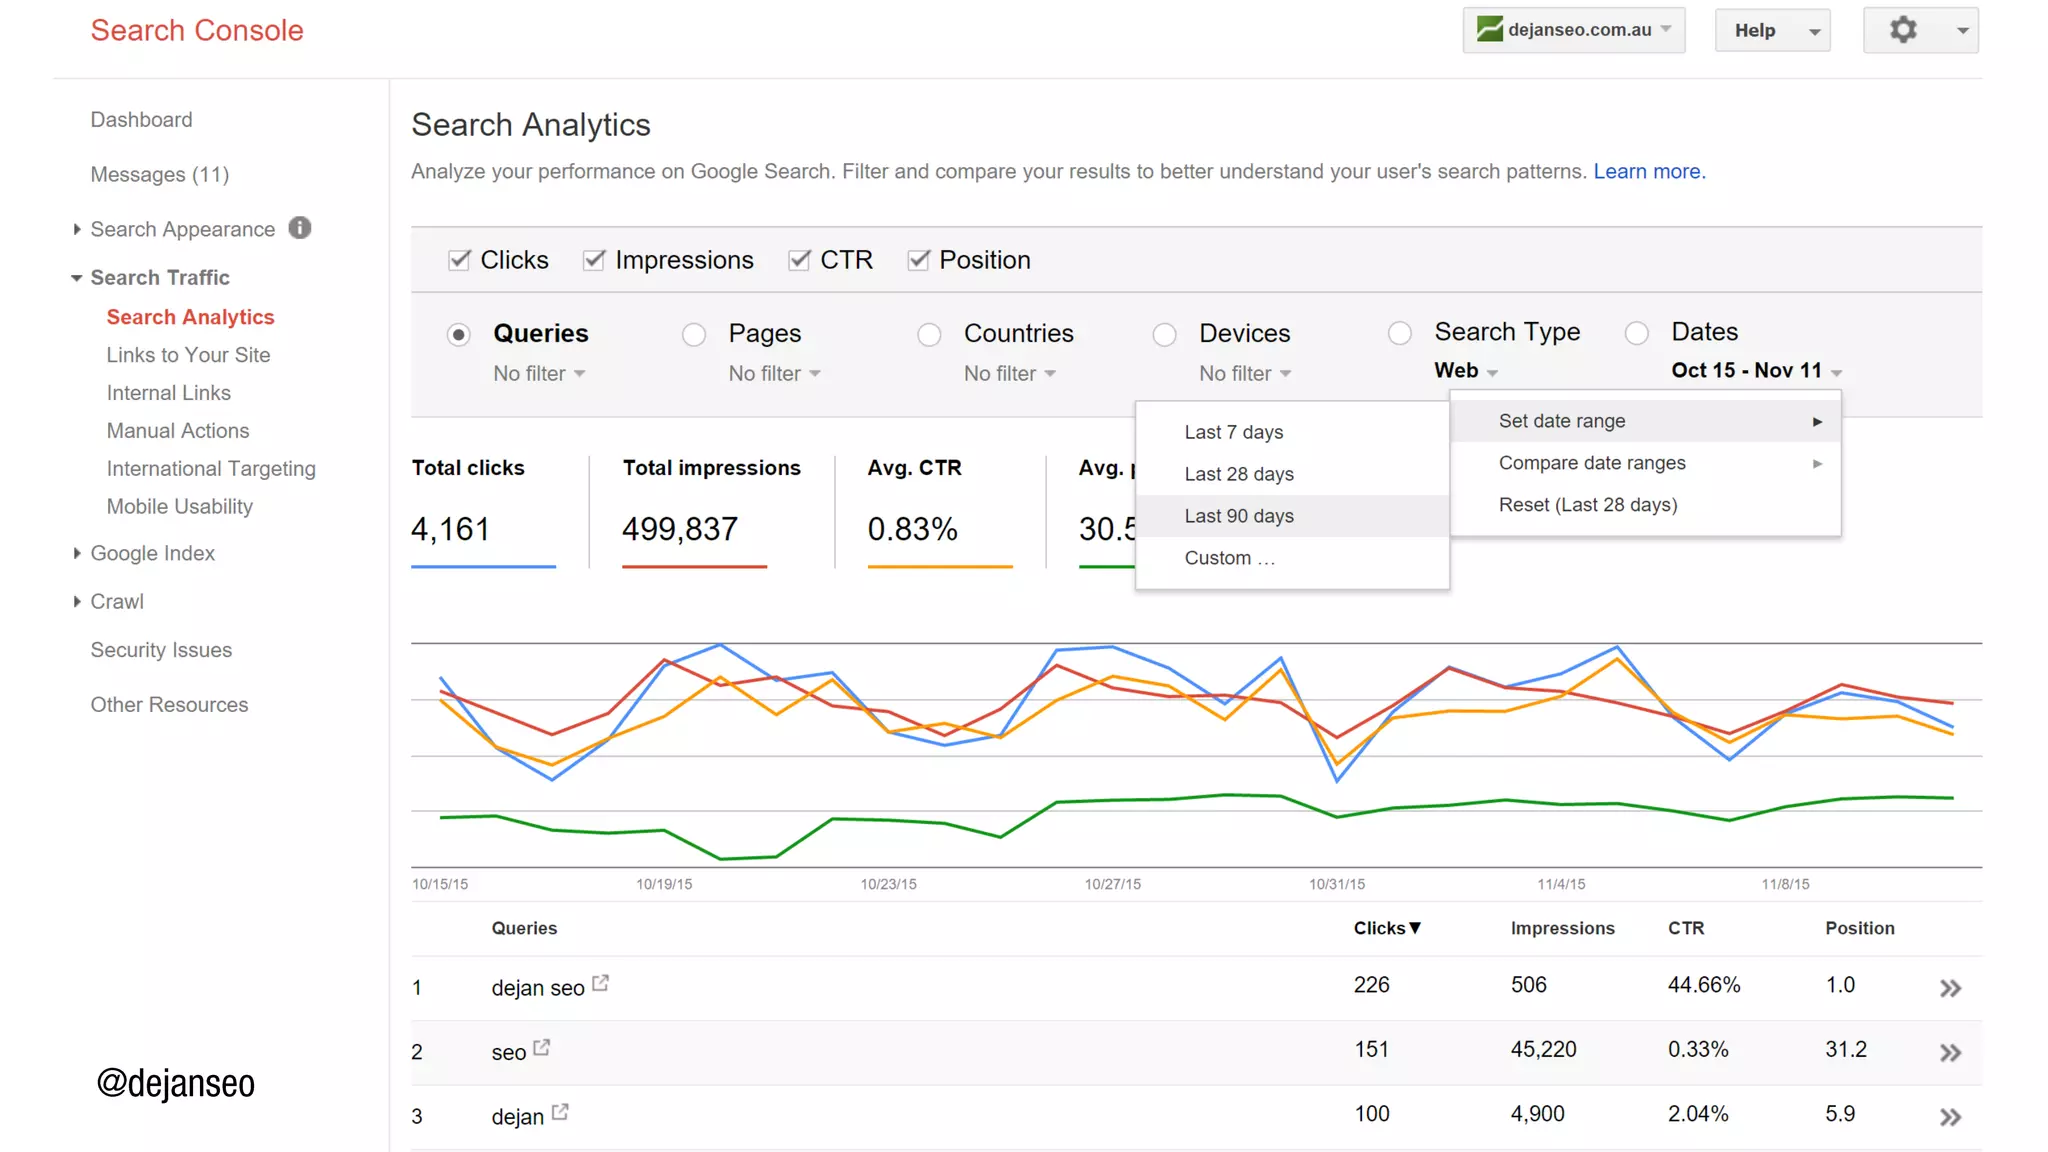2048x1152 pixels.
Task: Click double-chevron on the 'dejan' row
Action: pos(1950,1117)
